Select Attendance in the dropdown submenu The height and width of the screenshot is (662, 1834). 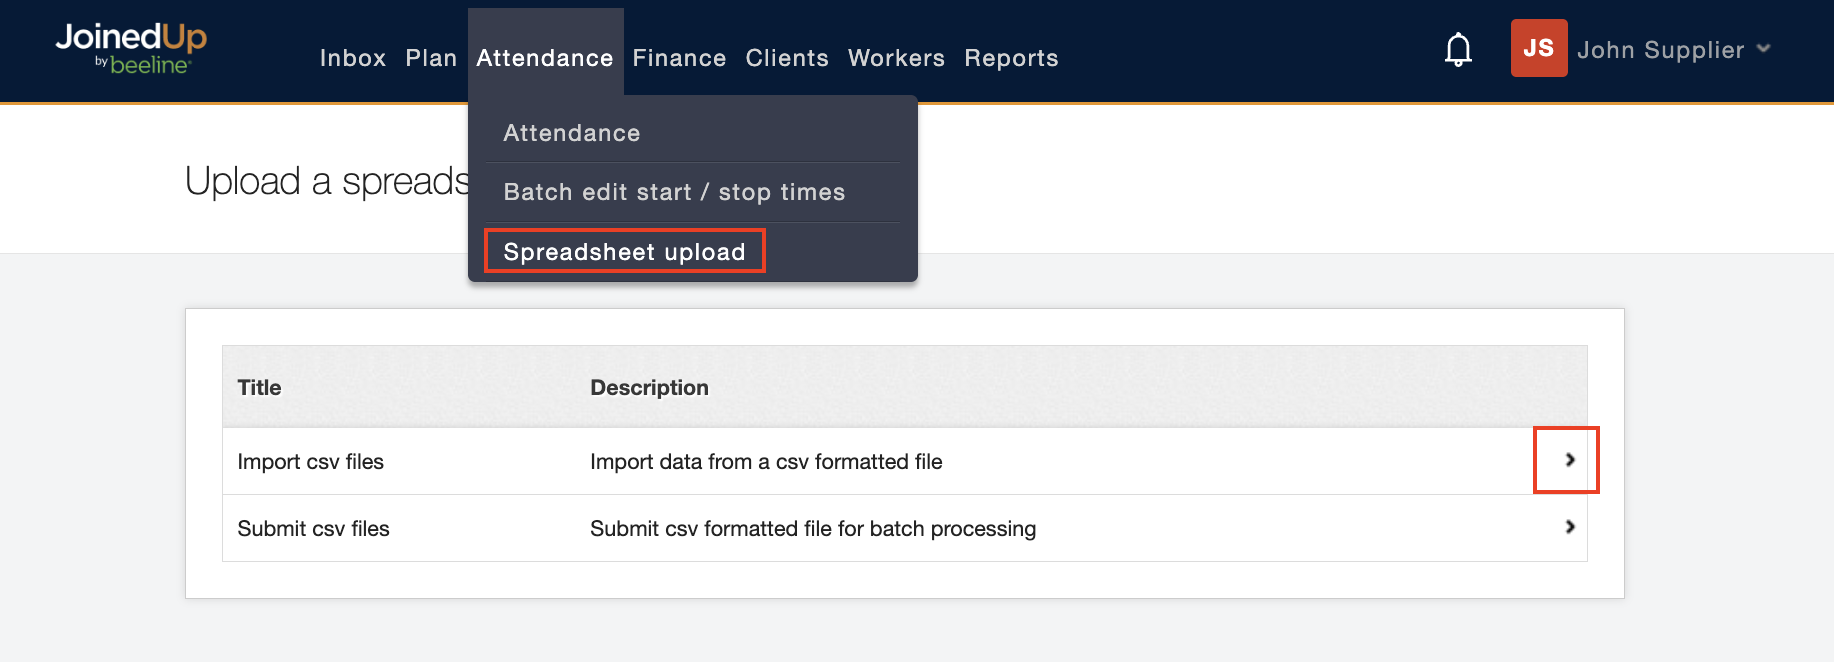(x=571, y=133)
